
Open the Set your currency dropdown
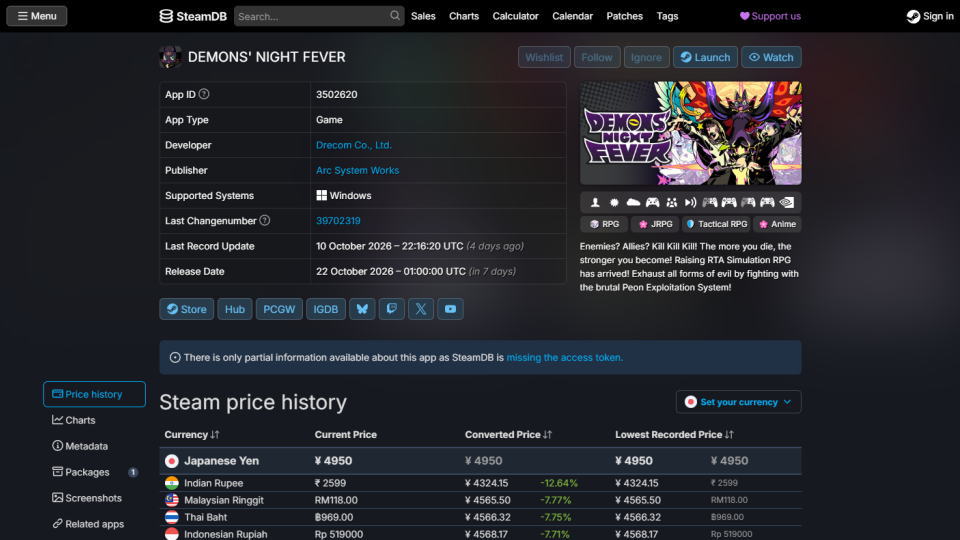pyautogui.click(x=738, y=402)
